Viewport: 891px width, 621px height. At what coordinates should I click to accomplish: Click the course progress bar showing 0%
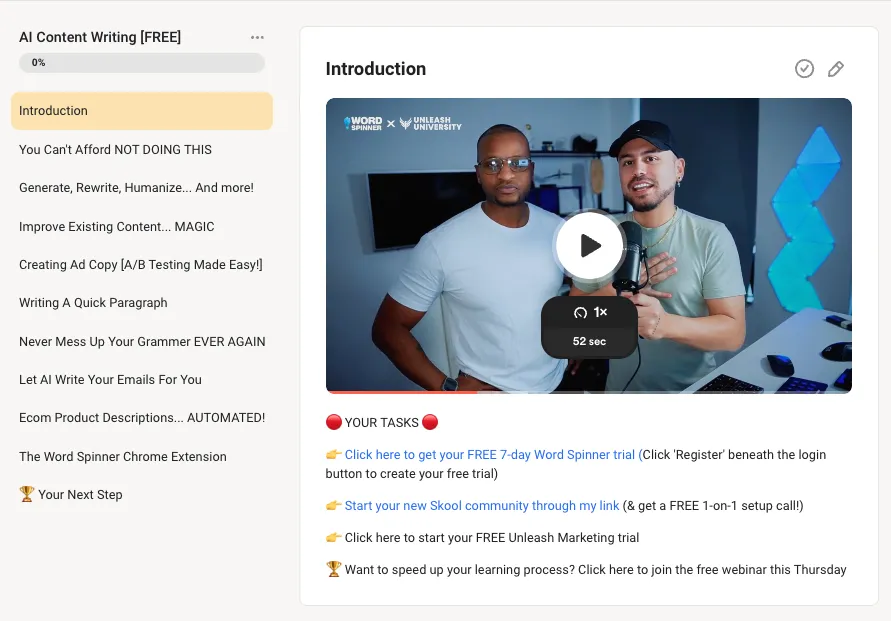[141, 62]
